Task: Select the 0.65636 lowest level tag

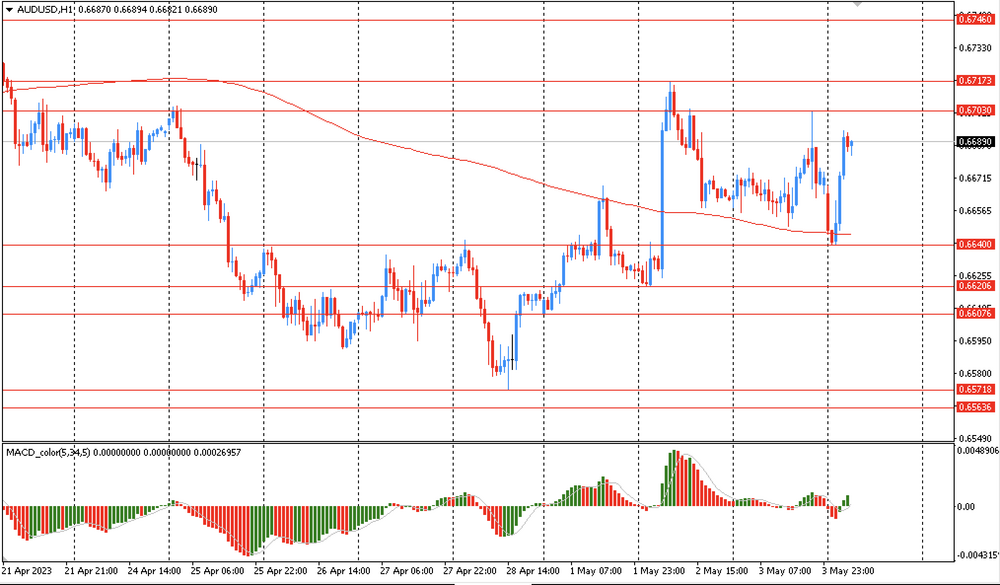Action: point(975,407)
